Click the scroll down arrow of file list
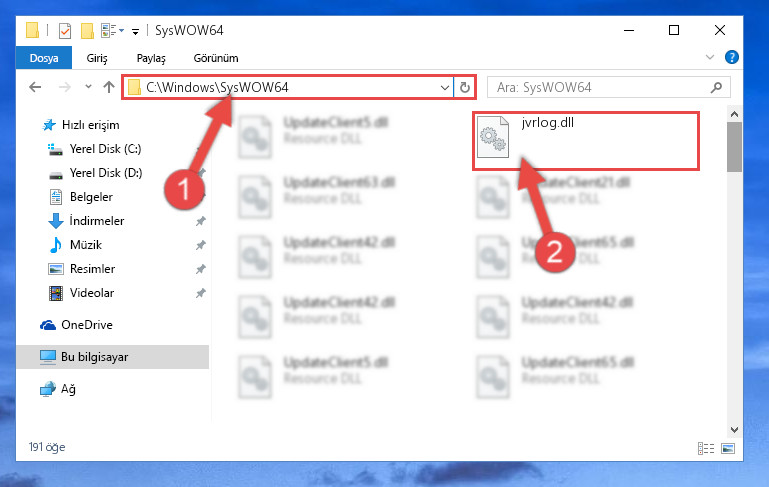The width and height of the screenshot is (769, 487). 734,430
